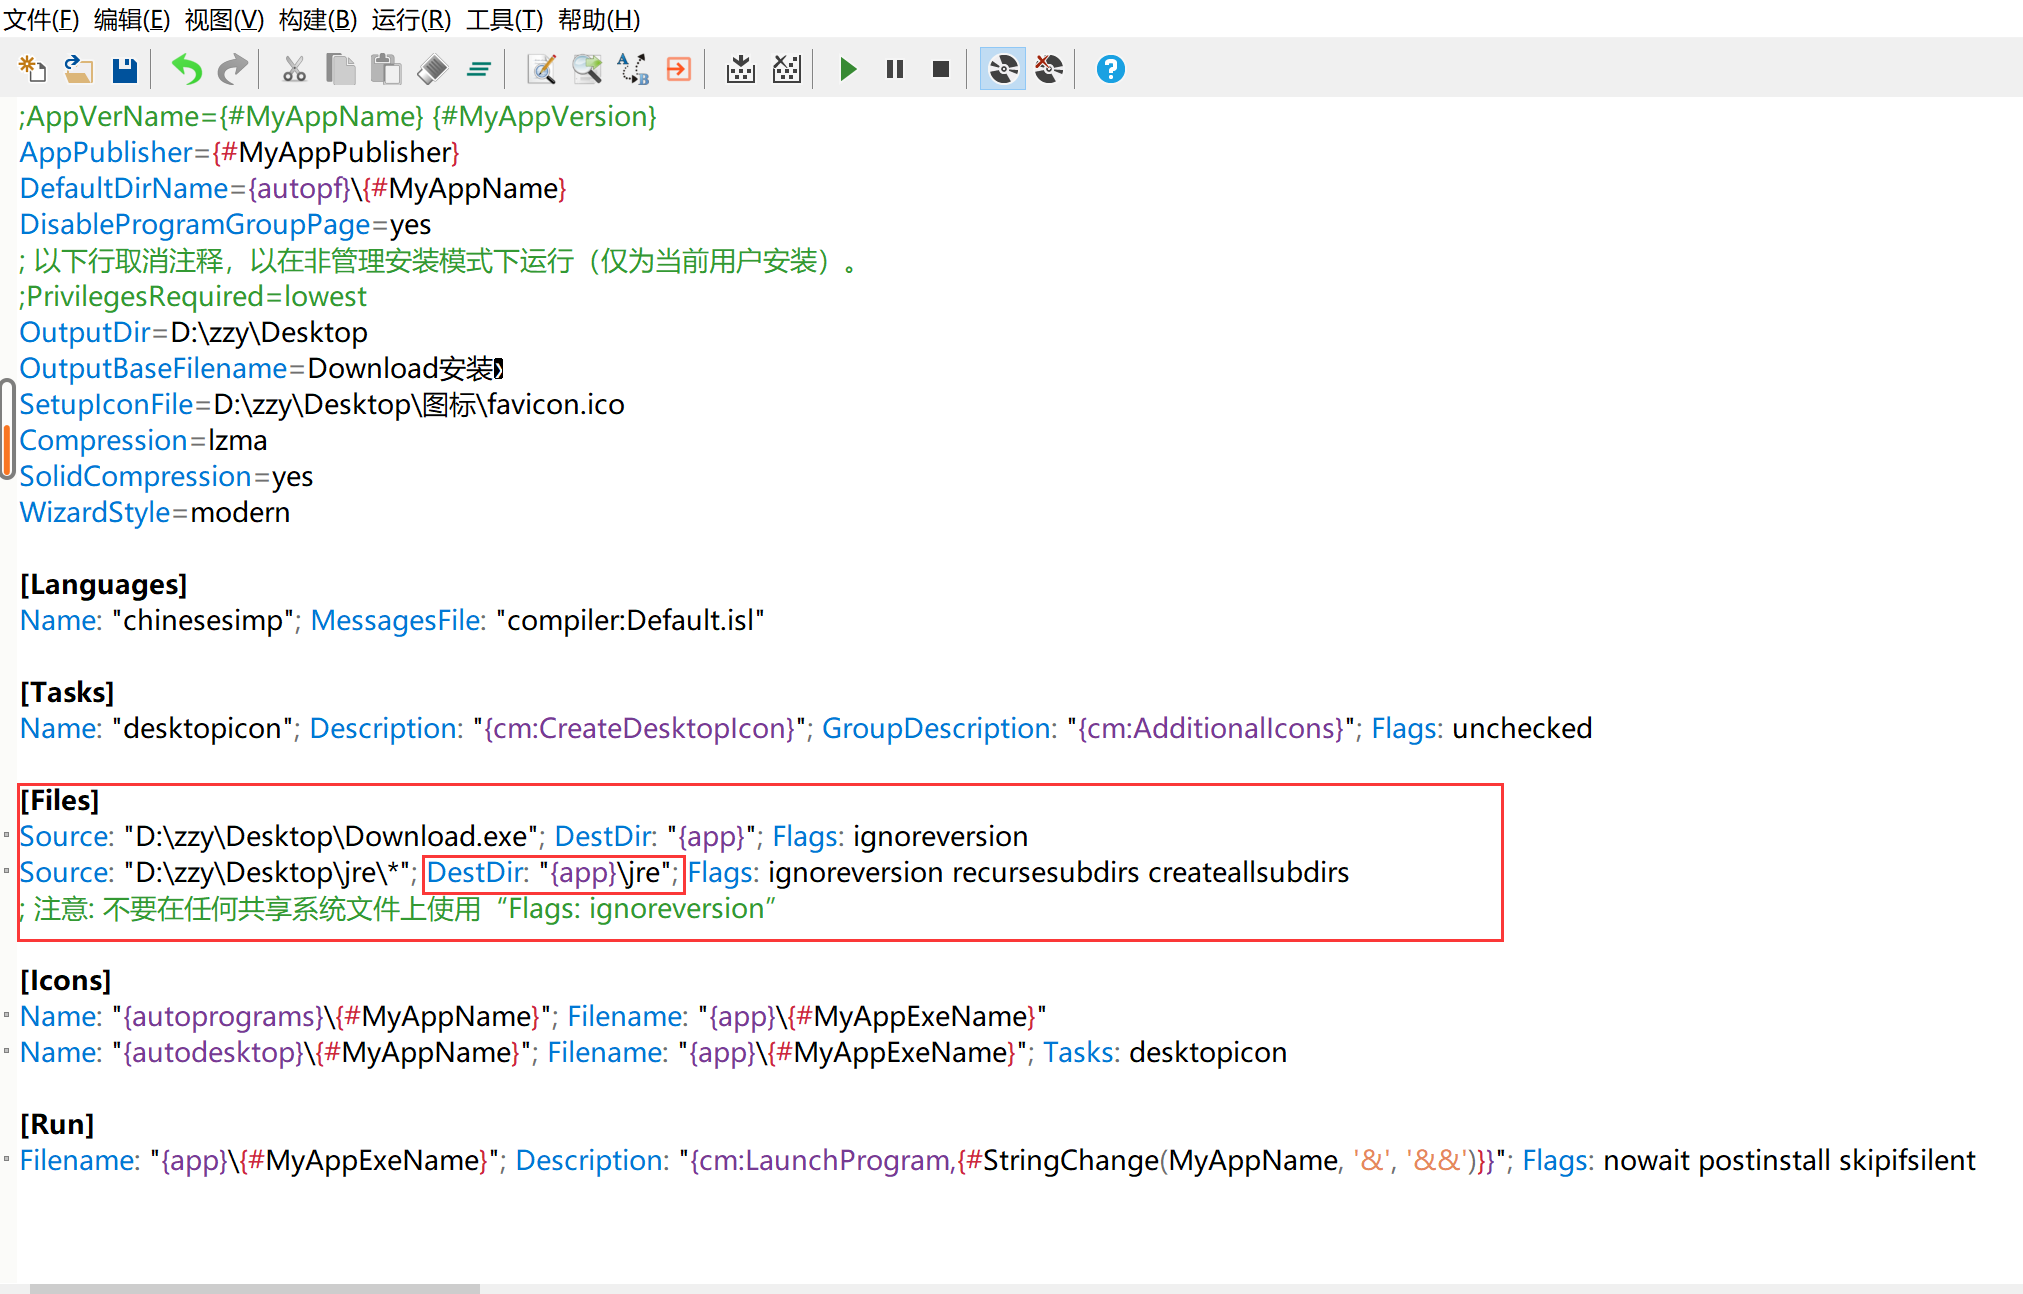The image size is (2023, 1294).
Task: Create a new script with New icon
Action: (32, 69)
